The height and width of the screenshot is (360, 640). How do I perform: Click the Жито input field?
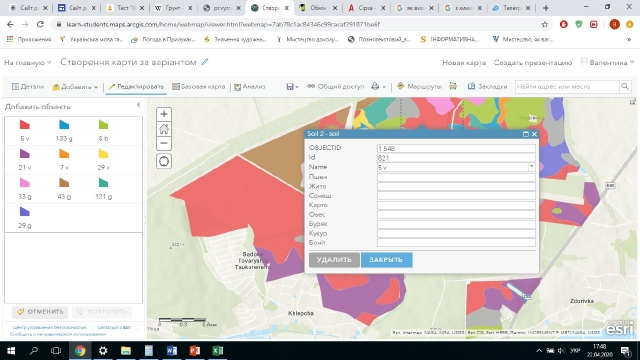pos(456,187)
